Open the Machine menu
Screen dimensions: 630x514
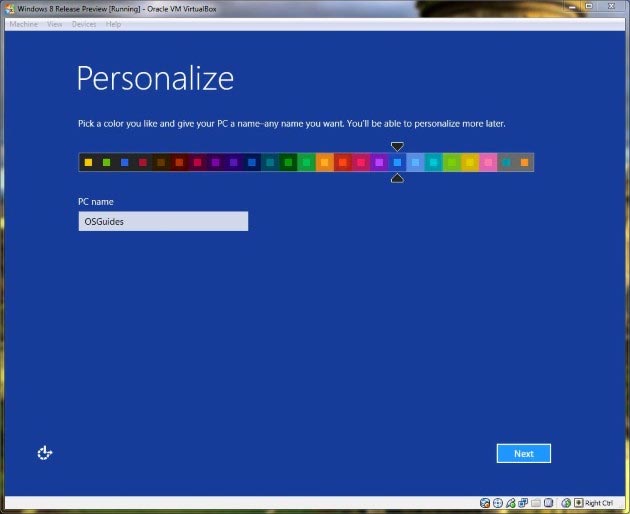[x=23, y=24]
